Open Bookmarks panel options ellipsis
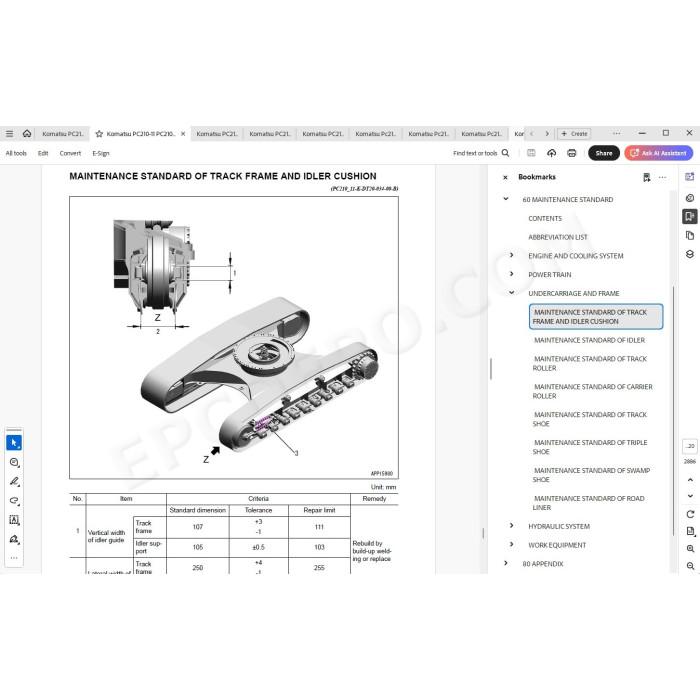700x700 pixels. [662, 178]
